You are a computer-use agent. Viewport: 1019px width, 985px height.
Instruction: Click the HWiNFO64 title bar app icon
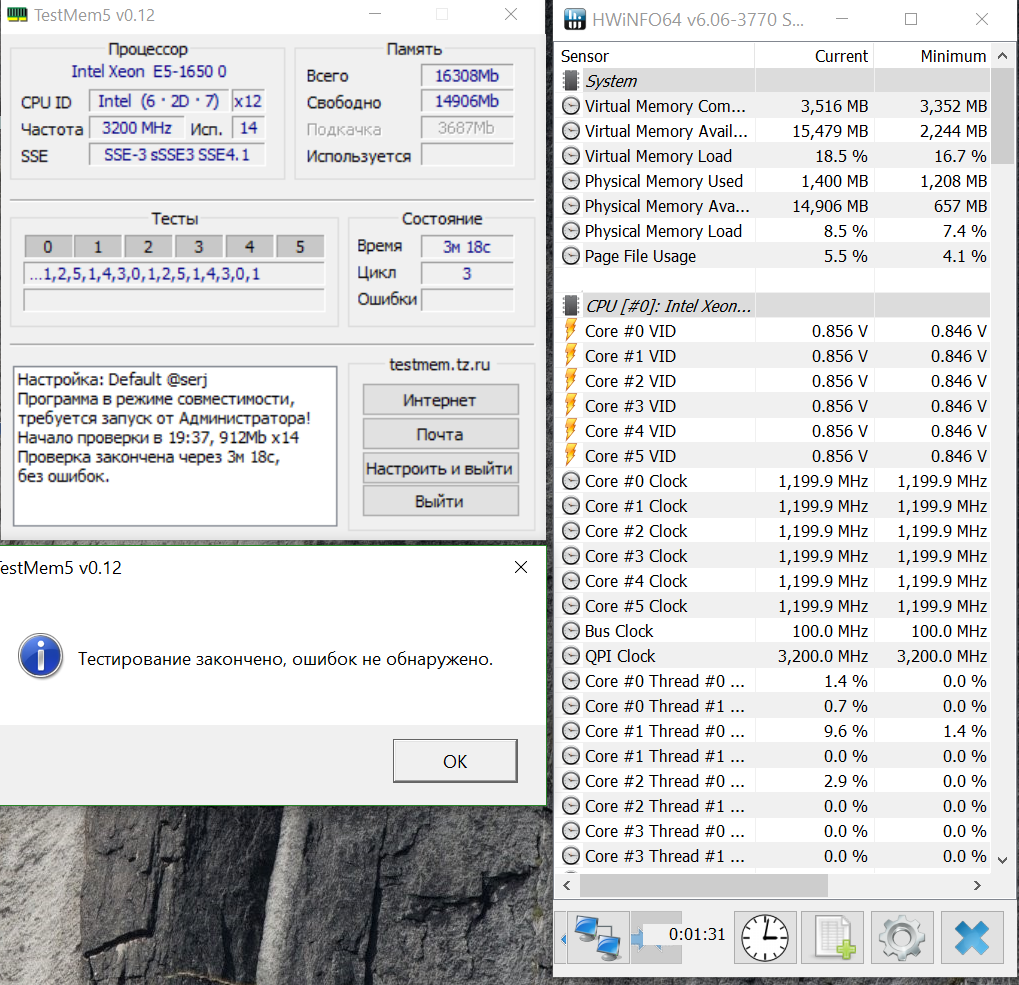coord(574,19)
